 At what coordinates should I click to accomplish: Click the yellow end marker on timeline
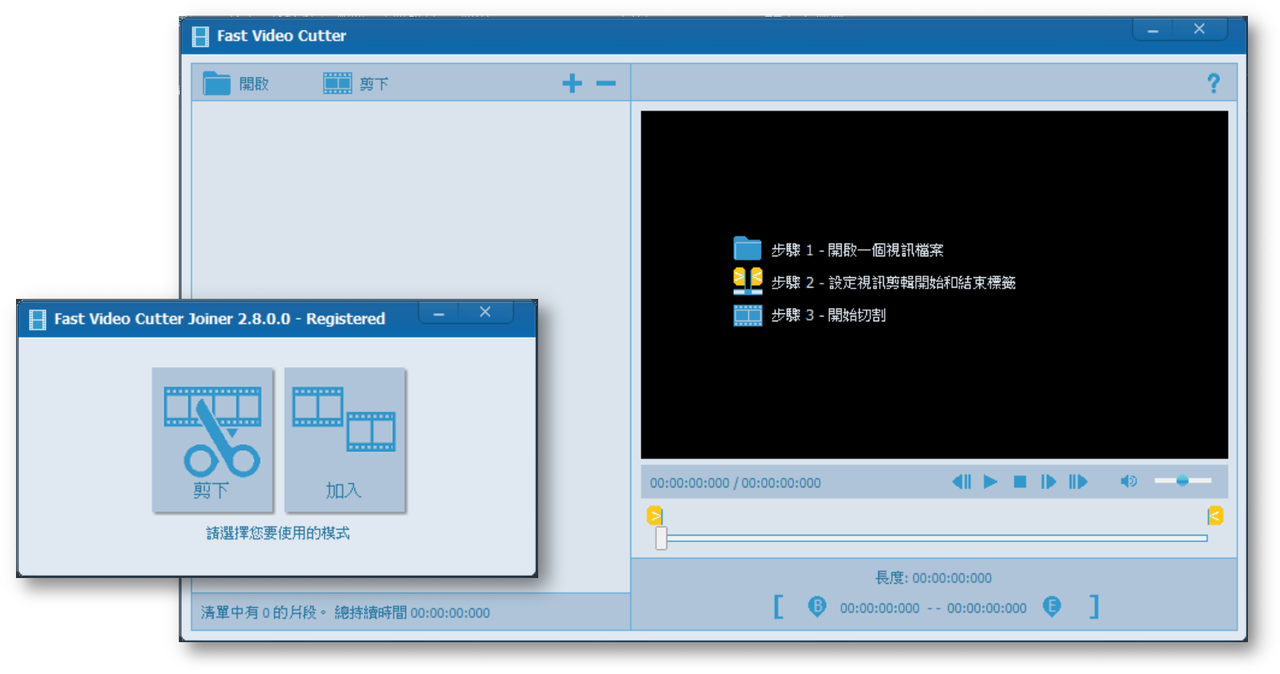(x=1215, y=516)
